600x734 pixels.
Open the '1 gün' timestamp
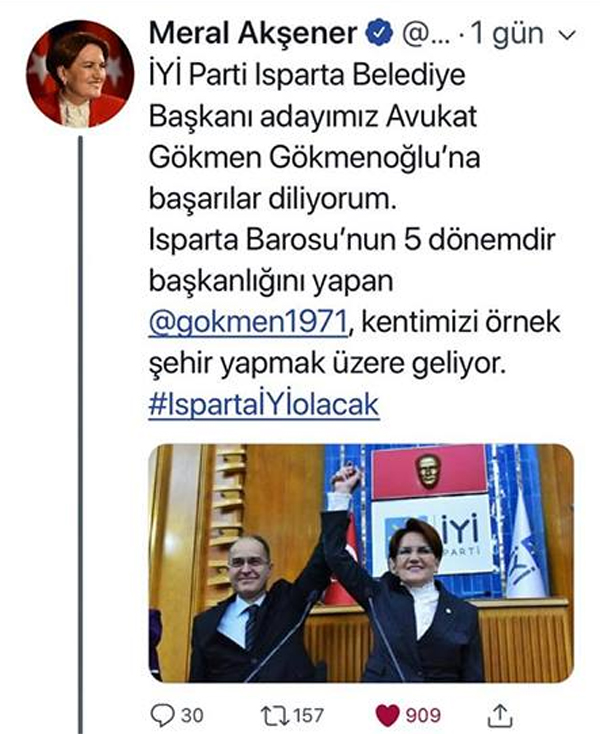pyautogui.click(x=506, y=35)
